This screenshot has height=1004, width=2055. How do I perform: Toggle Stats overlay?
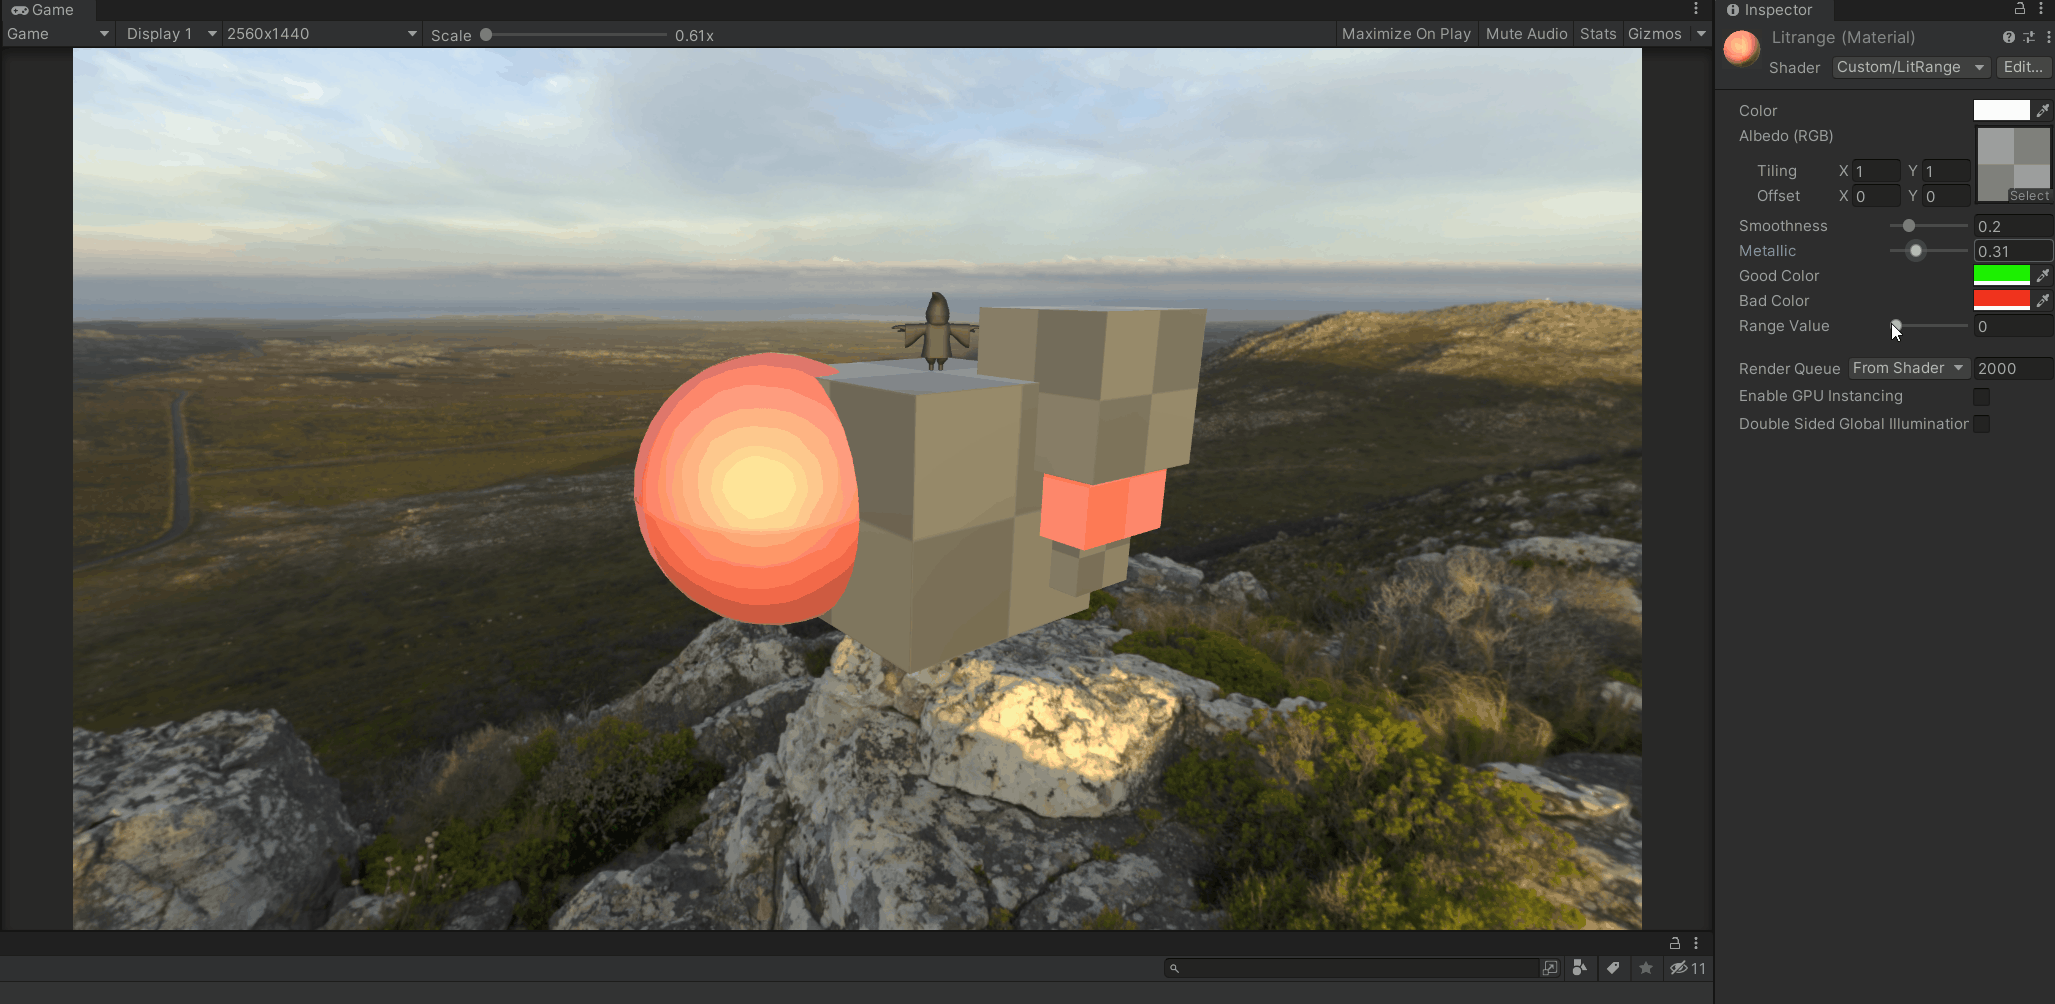[1598, 34]
